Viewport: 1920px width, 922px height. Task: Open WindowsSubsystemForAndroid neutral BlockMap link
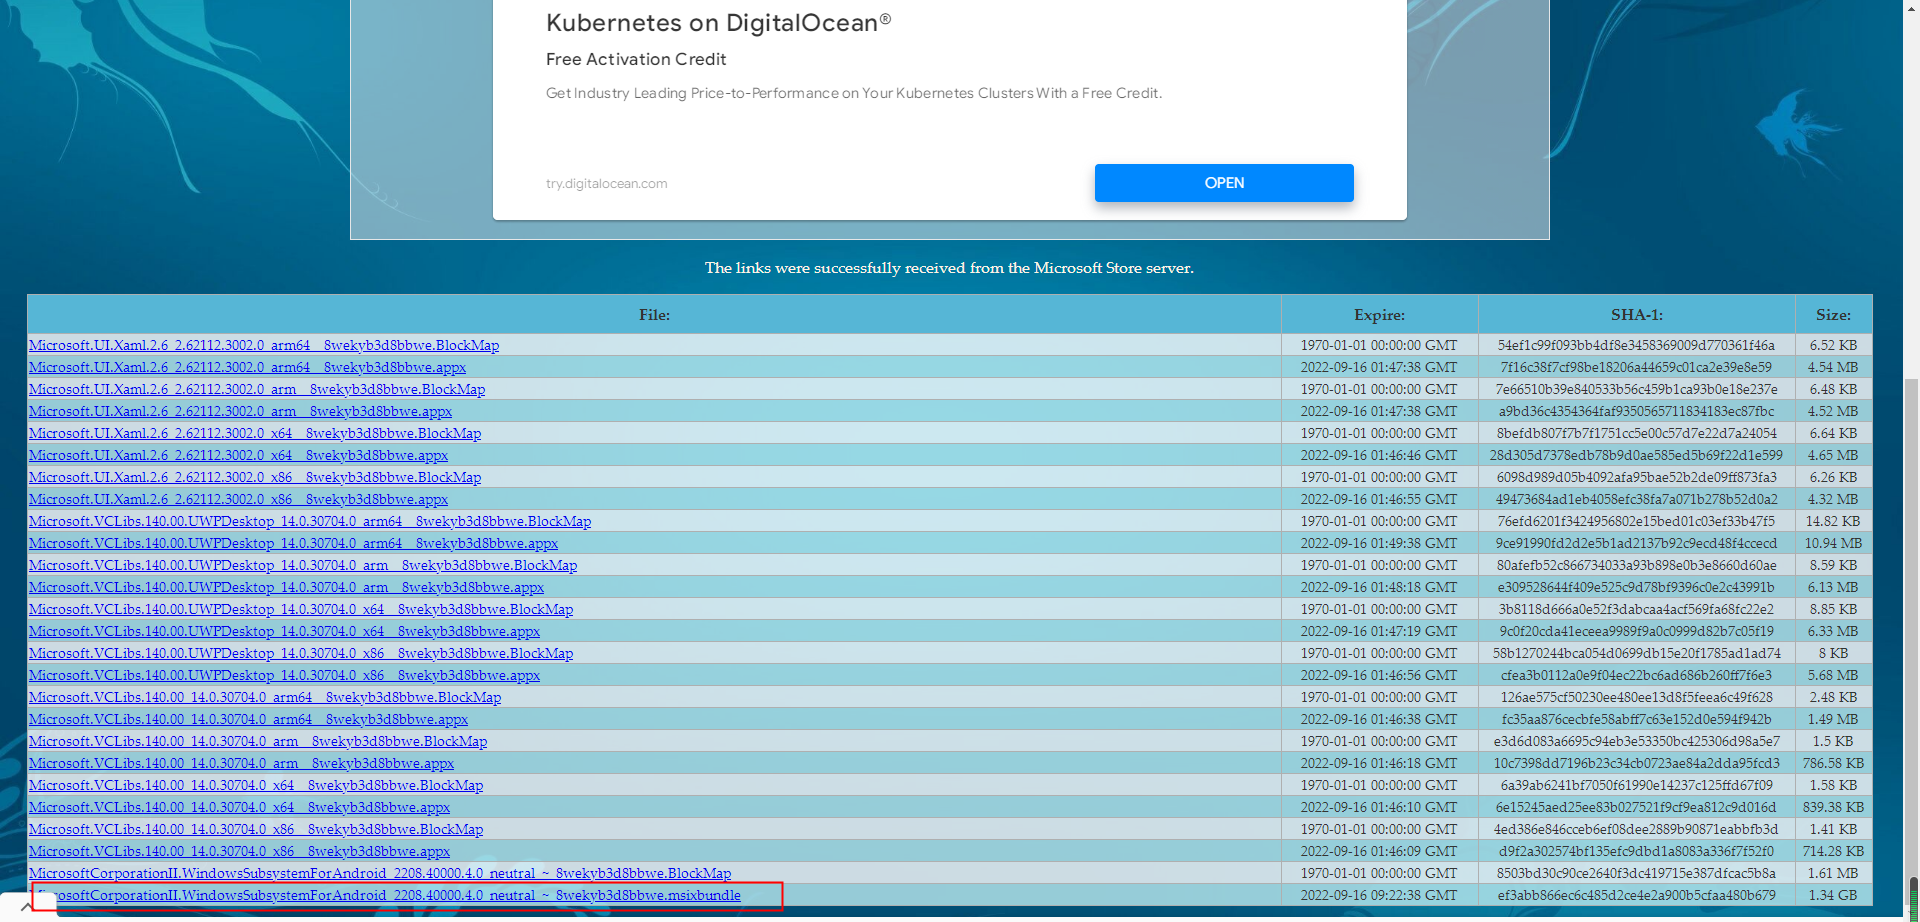point(380,873)
